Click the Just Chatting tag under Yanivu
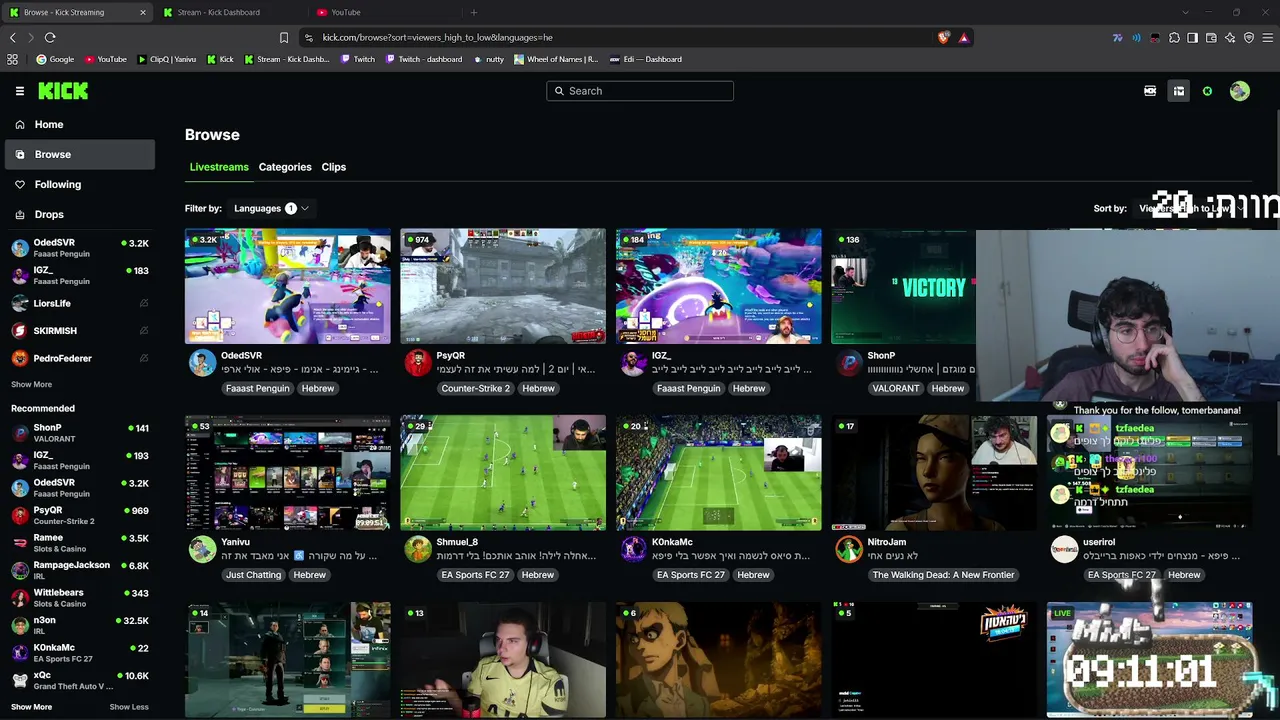 pos(253,575)
